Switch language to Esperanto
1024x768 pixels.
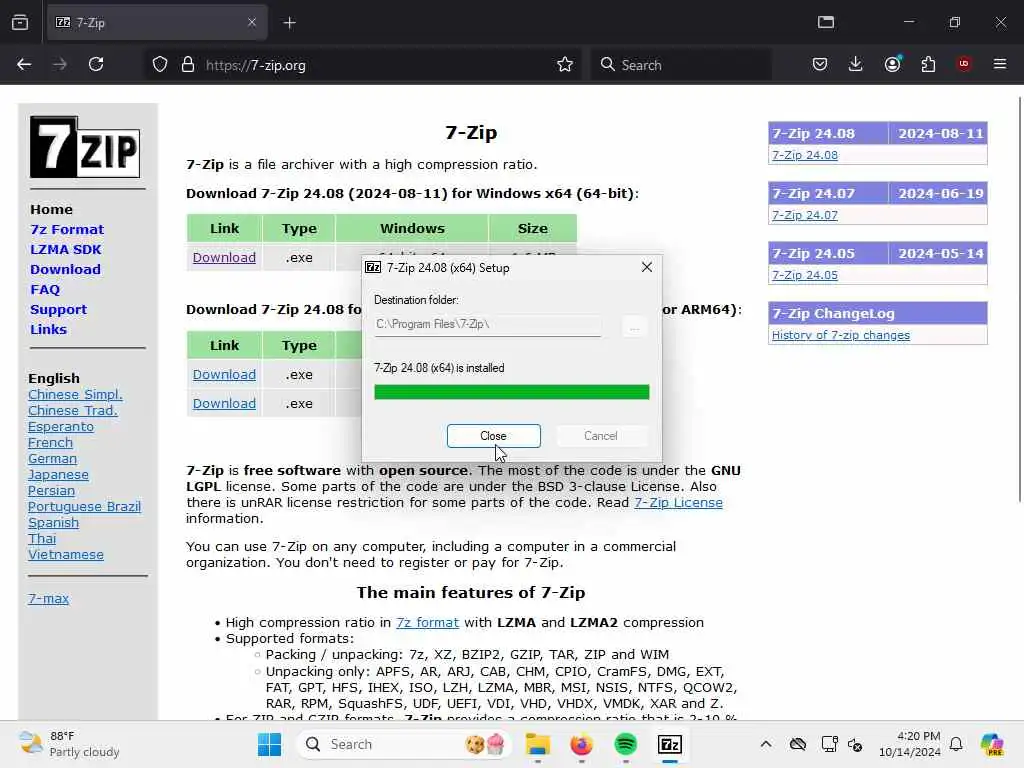point(61,426)
